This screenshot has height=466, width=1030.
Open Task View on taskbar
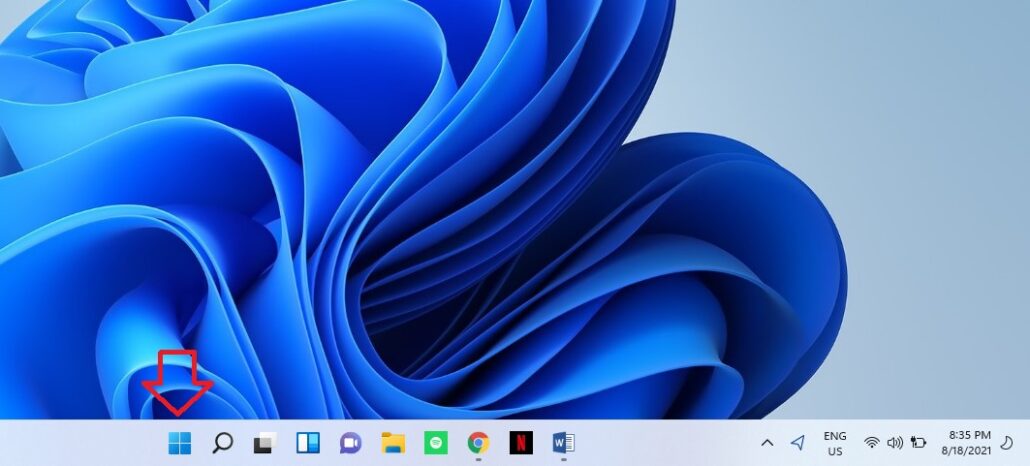coord(265,443)
